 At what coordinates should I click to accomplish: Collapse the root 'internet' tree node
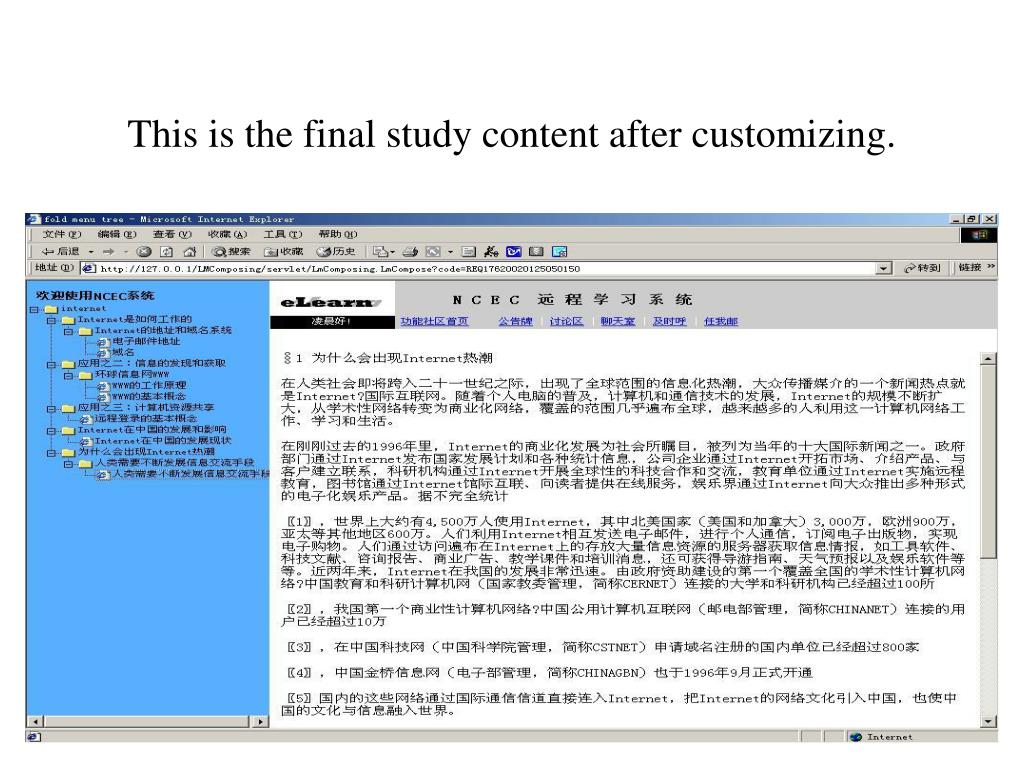34,310
